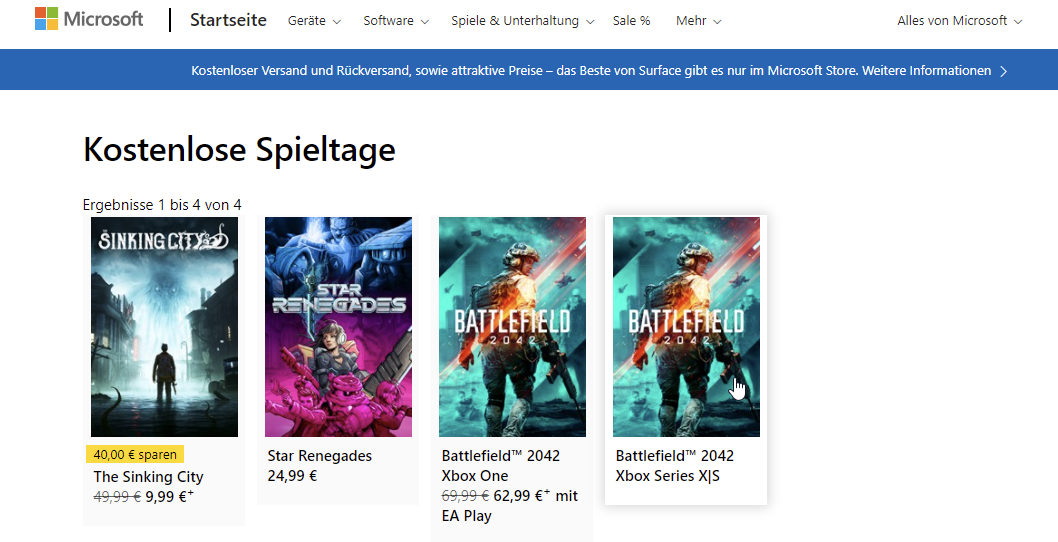Viewport: 1058px width, 542px height.
Task: Click the Microsoft logo
Action: coord(89,20)
